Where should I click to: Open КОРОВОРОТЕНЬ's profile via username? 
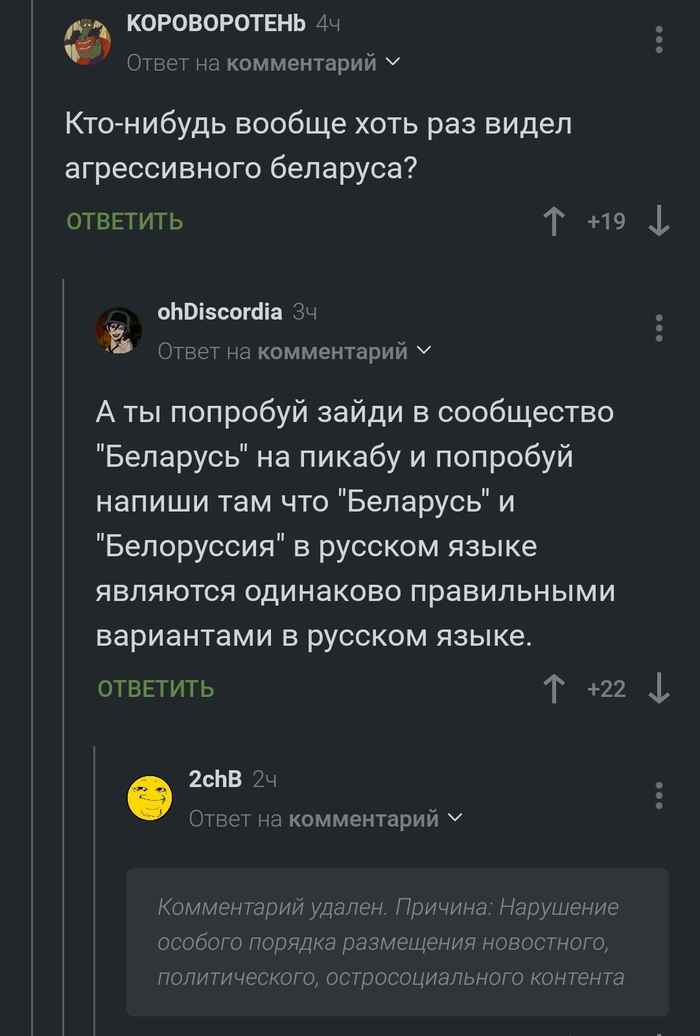click(215, 22)
